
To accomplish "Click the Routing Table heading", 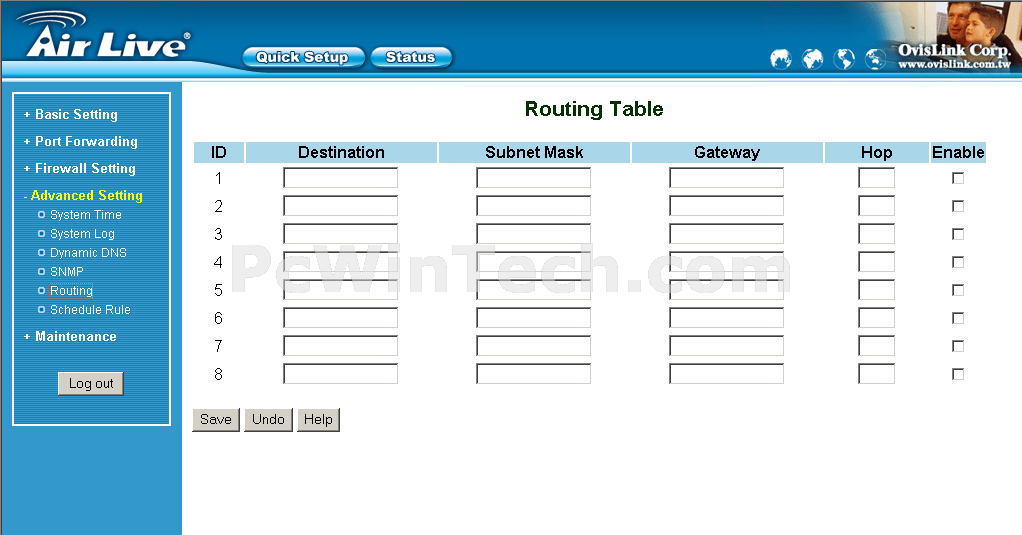I will tap(594, 109).
